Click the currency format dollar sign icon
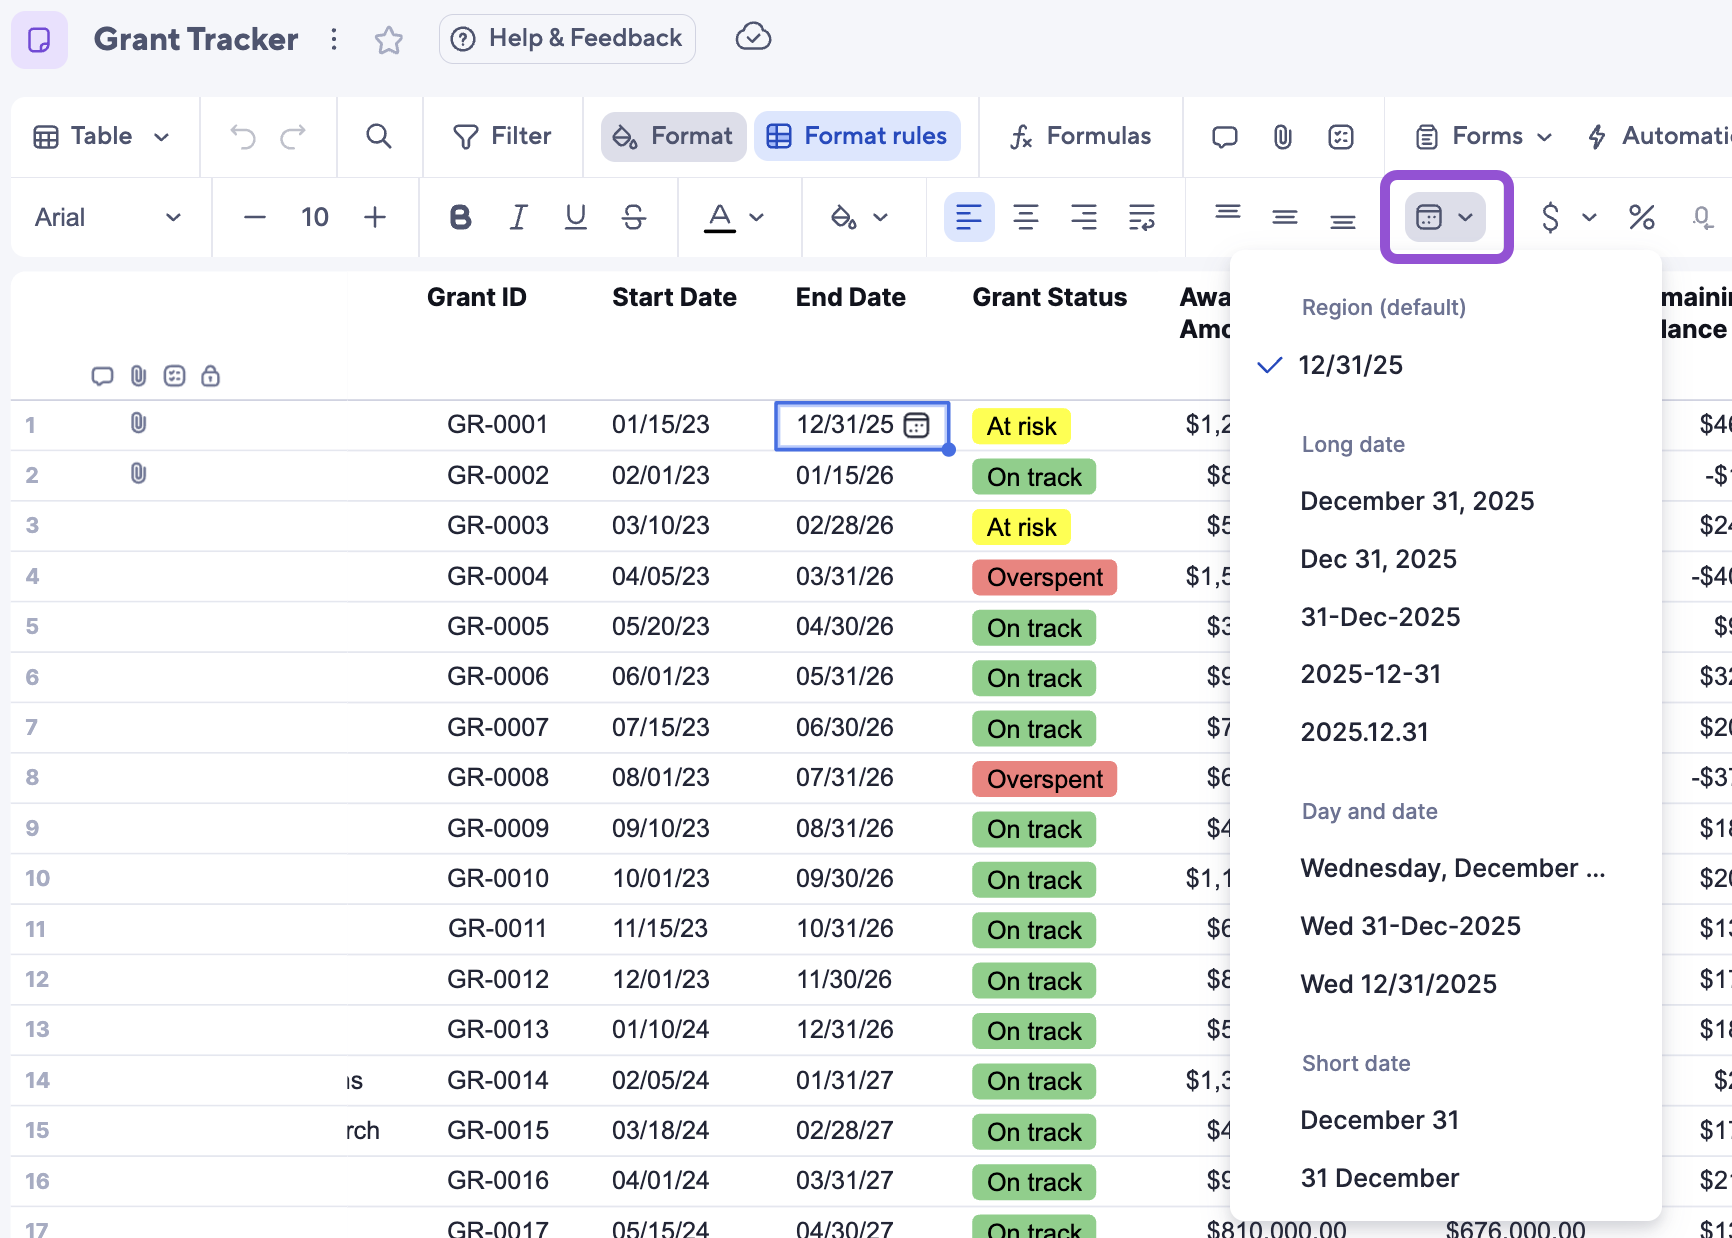The width and height of the screenshot is (1732, 1238). [x=1549, y=217]
